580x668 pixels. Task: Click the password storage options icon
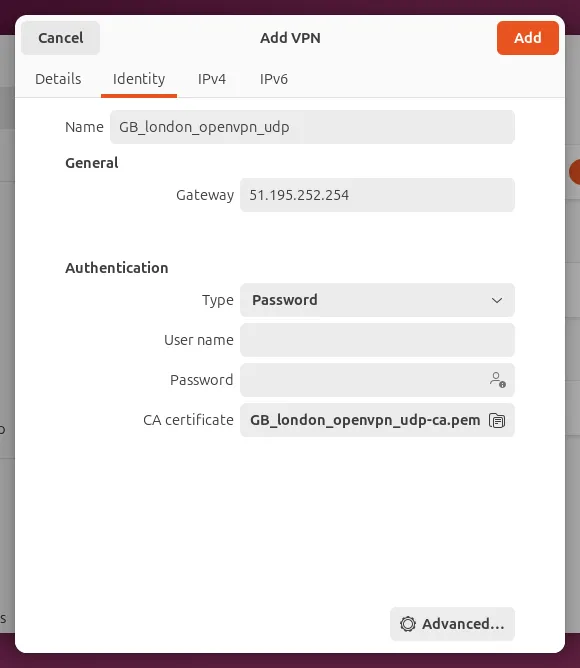(497, 380)
